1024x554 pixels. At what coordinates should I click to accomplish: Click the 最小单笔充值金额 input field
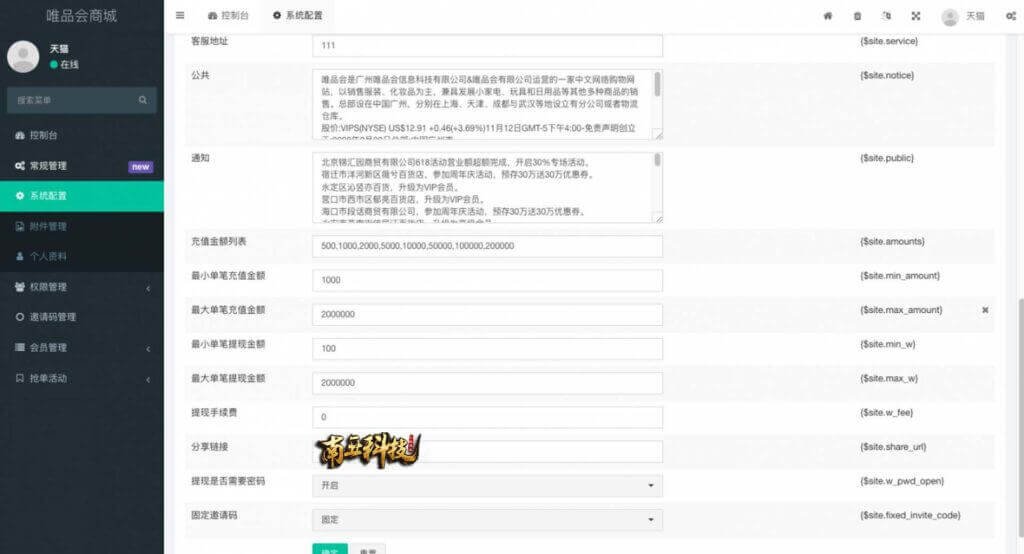pyautogui.click(x=487, y=280)
